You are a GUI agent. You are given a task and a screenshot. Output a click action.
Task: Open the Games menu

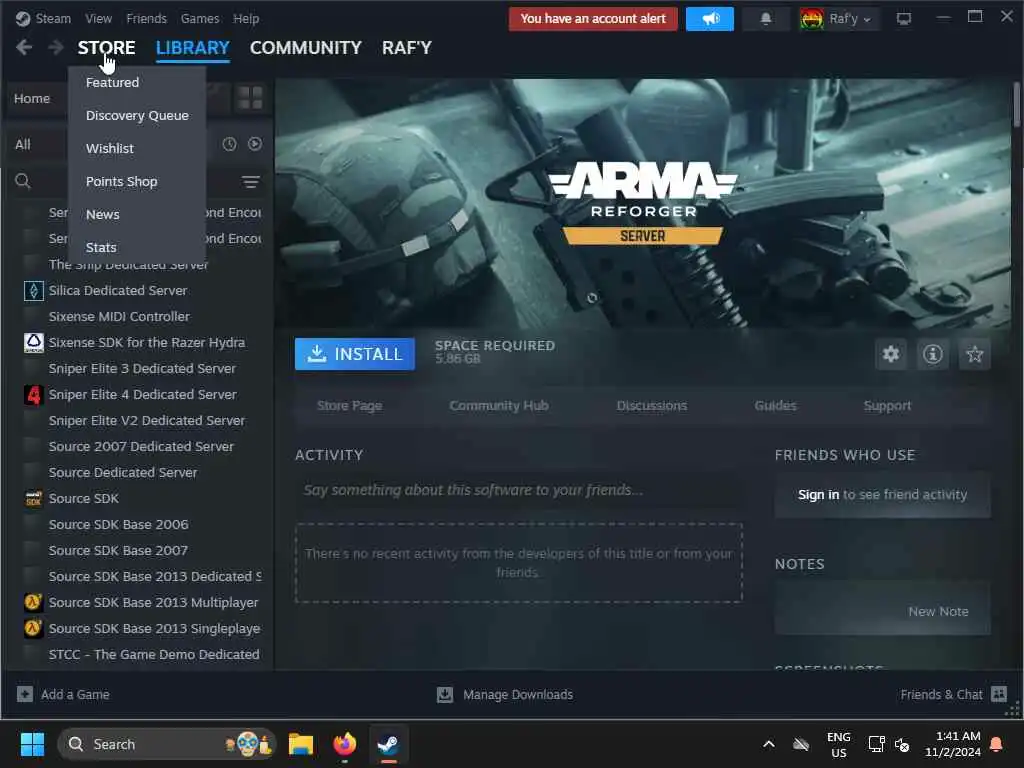coord(200,18)
